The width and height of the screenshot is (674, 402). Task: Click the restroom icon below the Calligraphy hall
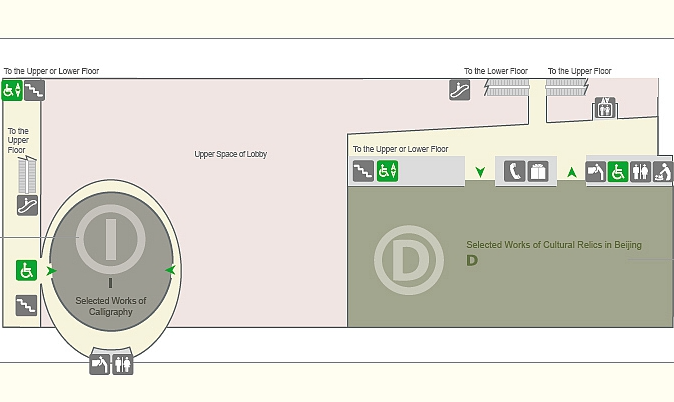123,364
